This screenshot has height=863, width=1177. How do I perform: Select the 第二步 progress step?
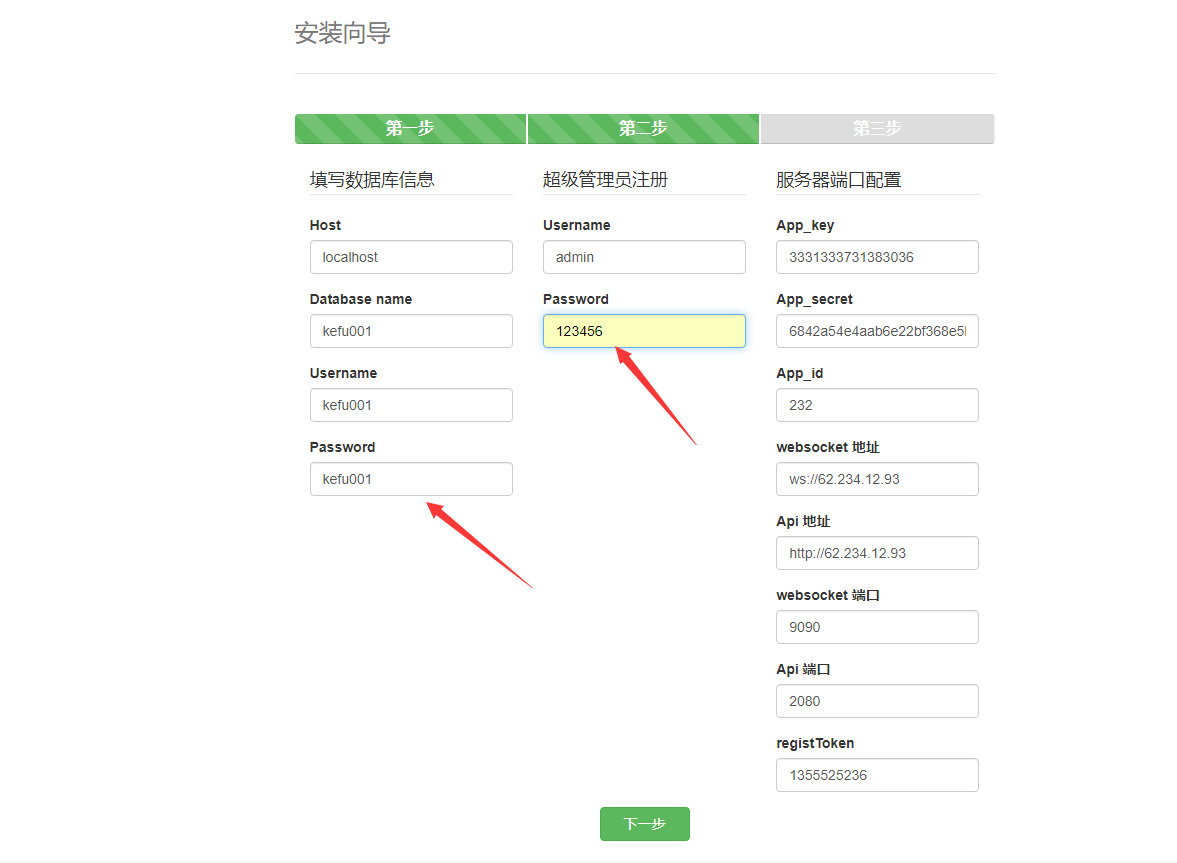pos(643,129)
